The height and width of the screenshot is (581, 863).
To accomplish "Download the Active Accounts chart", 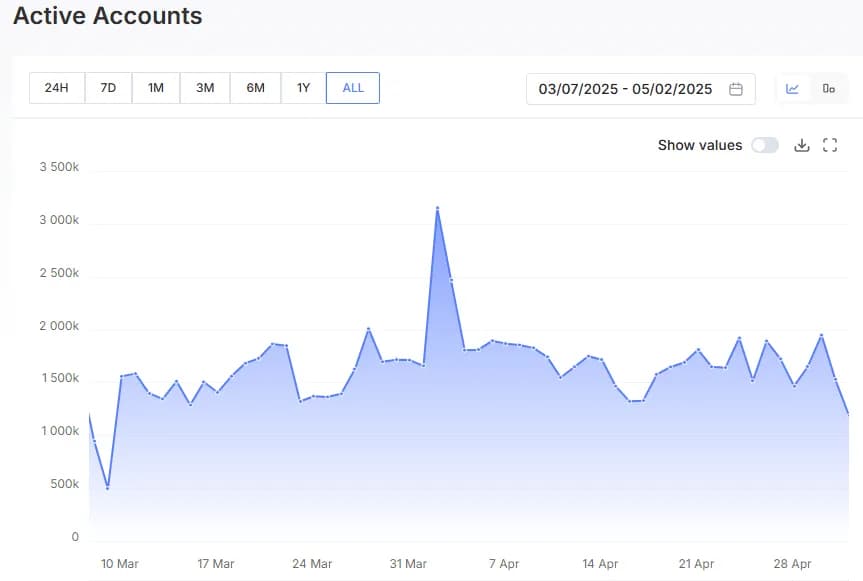I will pyautogui.click(x=801, y=145).
